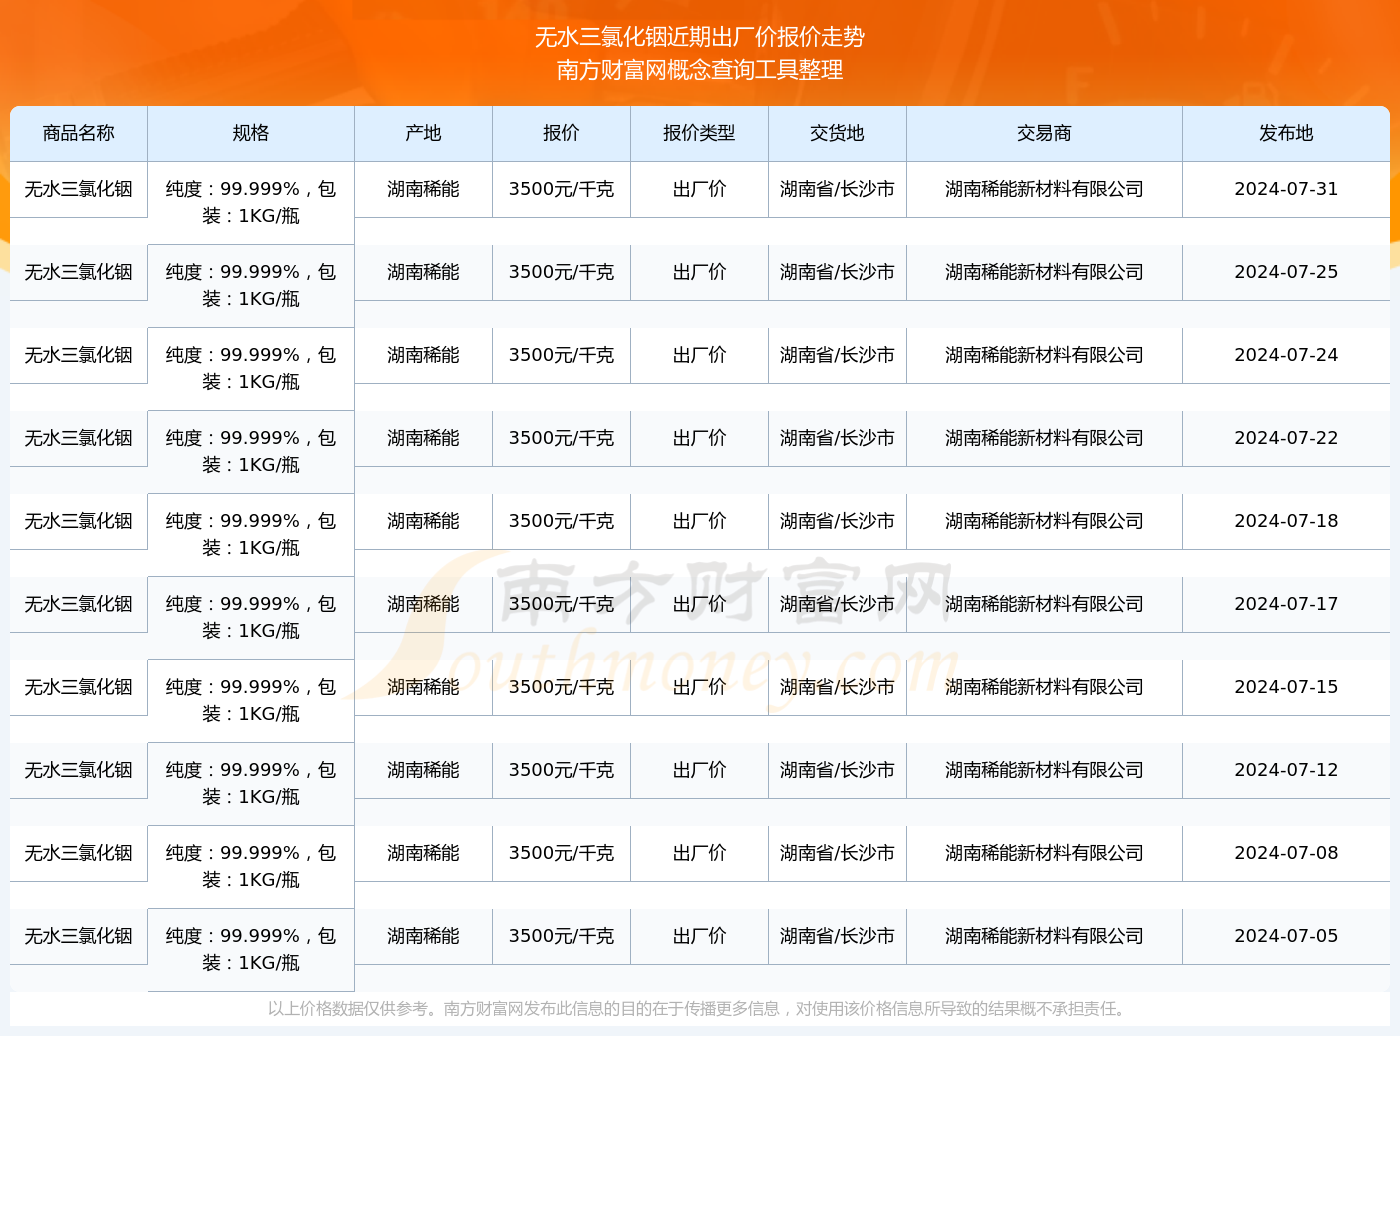Click the 规格 column header

[x=251, y=133]
